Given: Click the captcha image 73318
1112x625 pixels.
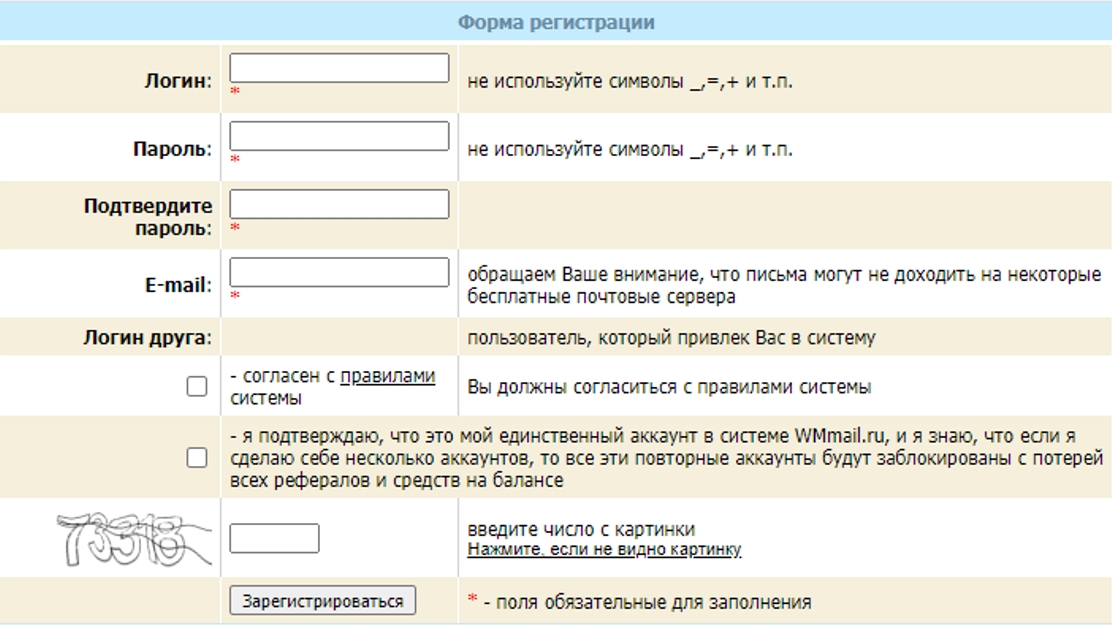Looking at the screenshot, I should click(133, 541).
